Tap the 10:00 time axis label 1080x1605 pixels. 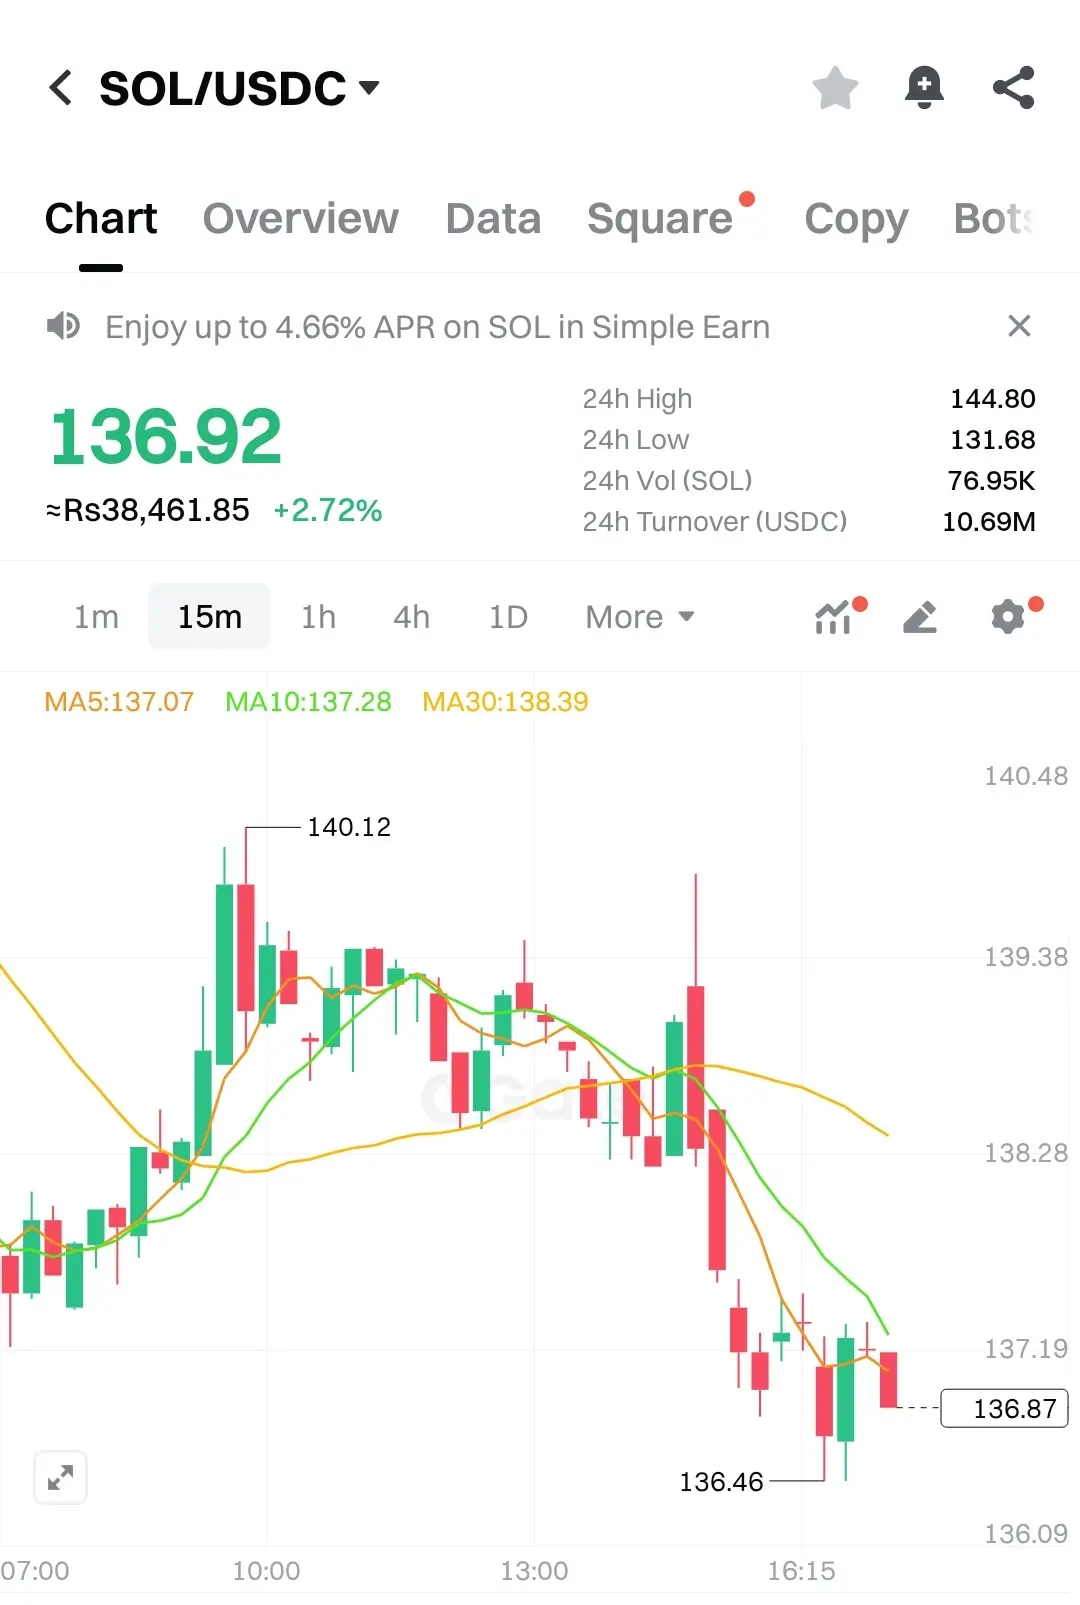[266, 1571]
